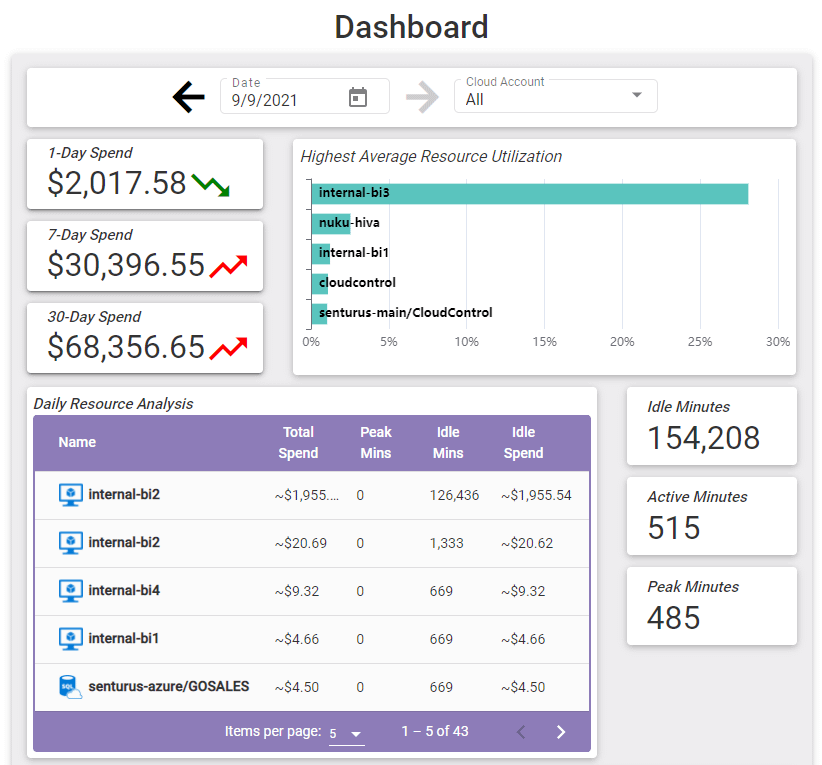Open the Items per page dropdown
822x765 pixels.
point(347,734)
